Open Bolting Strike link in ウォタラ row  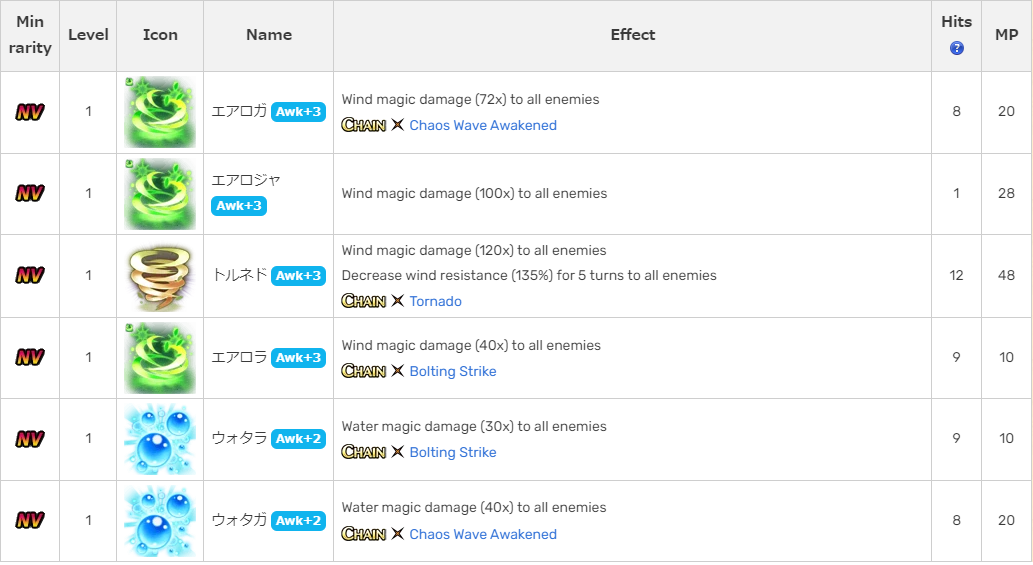pyautogui.click(x=453, y=452)
